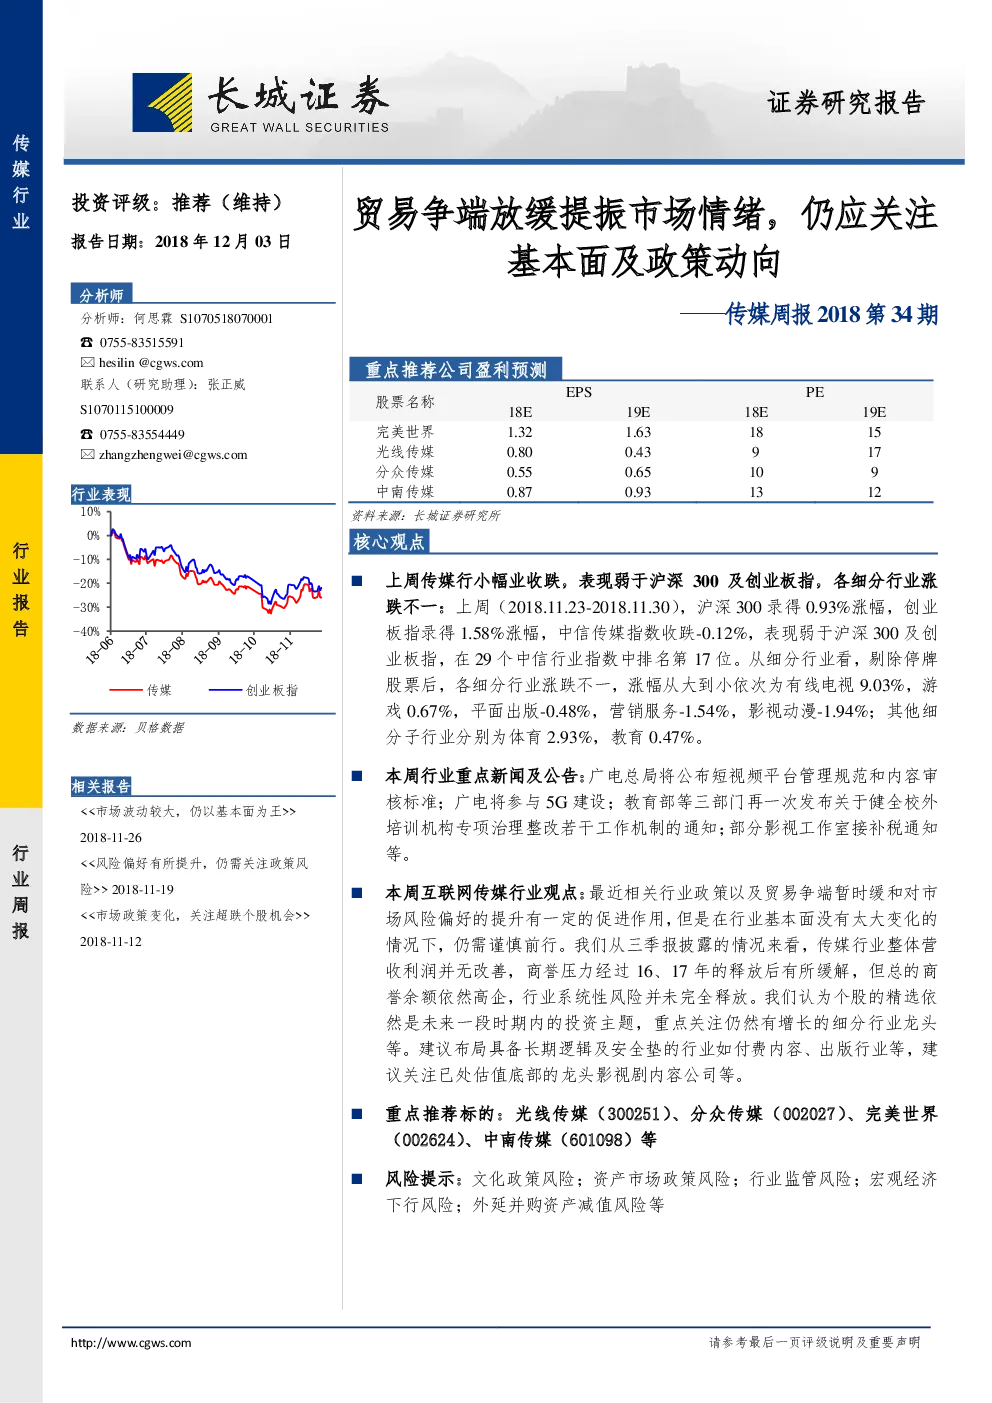Click the main title 贸易争端放缓提振市场情绪
Image resolution: width=992 pixels, height=1403 pixels.
tap(566, 214)
